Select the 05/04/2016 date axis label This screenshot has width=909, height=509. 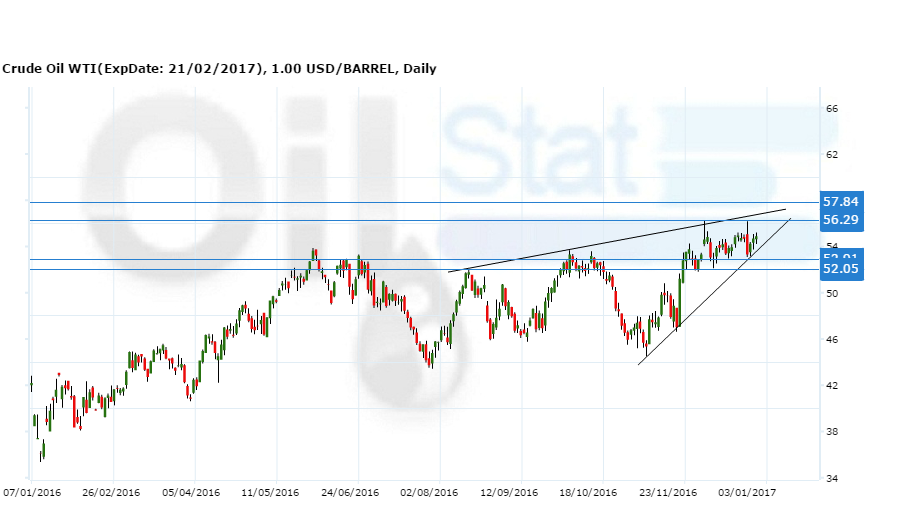pyautogui.click(x=191, y=493)
